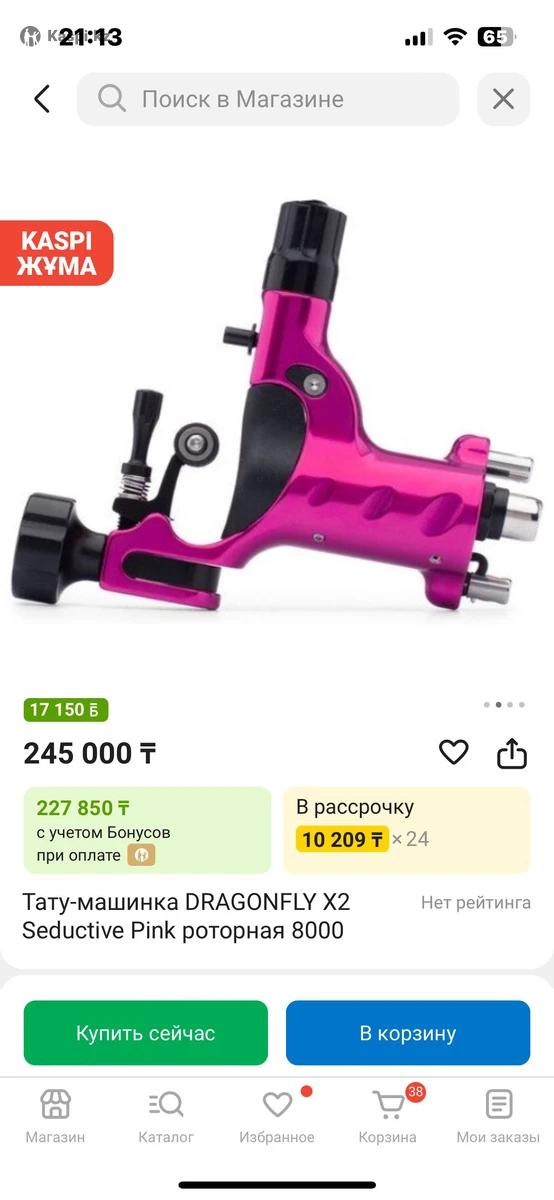Screen dimensions: 554x1200
Task: Open the Каталог tab
Action: [x=166, y=1117]
